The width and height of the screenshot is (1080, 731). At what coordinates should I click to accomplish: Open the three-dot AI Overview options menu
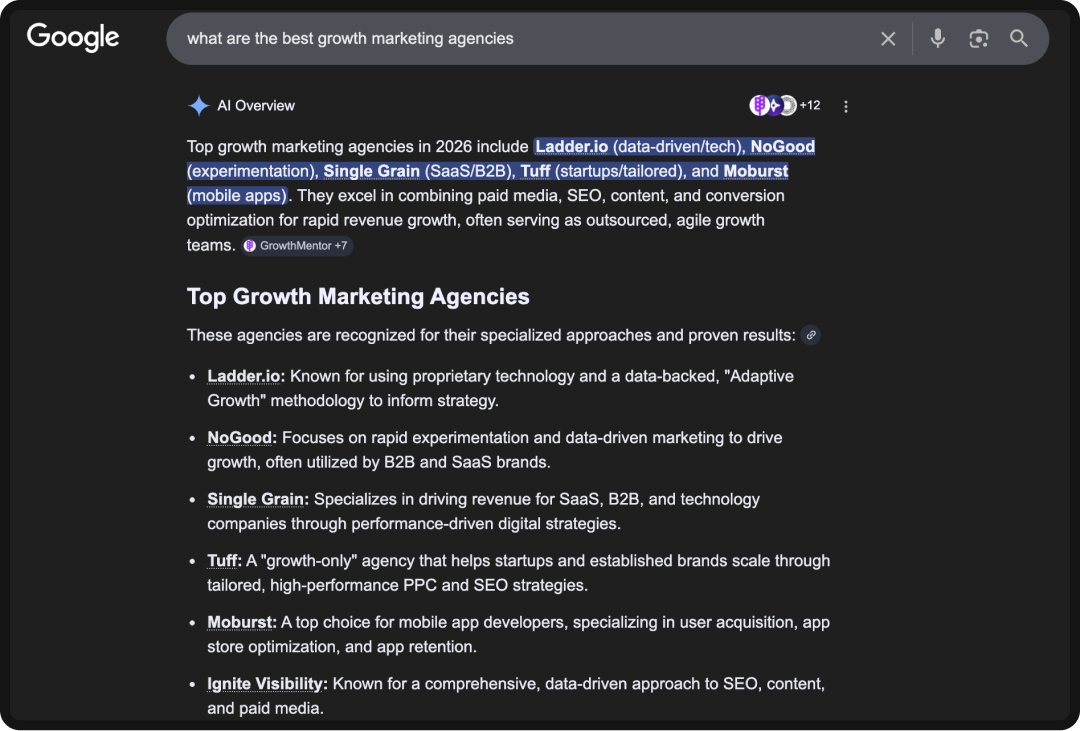(846, 105)
